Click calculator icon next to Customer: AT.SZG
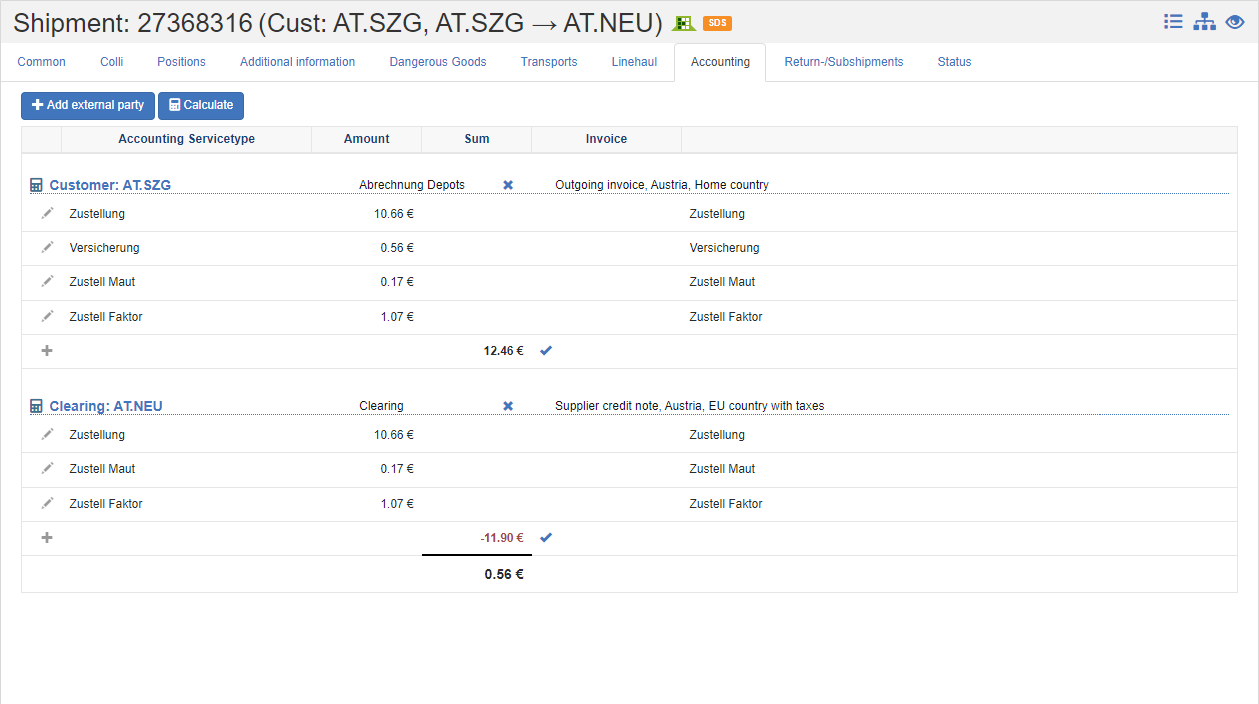 pos(37,185)
